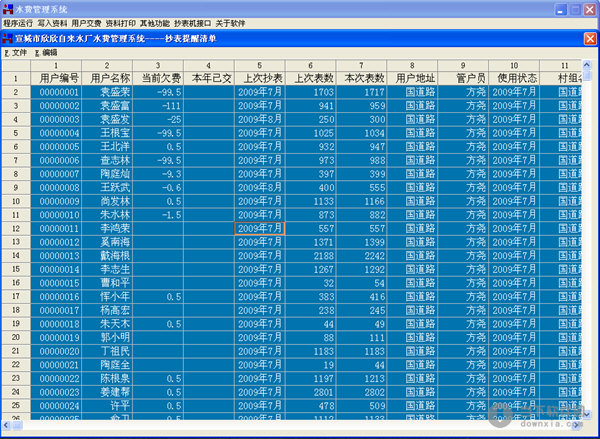Image resolution: width=600 pixels, height=439 pixels.
Task: Click user ID cell 00000001
Action: click(56, 92)
